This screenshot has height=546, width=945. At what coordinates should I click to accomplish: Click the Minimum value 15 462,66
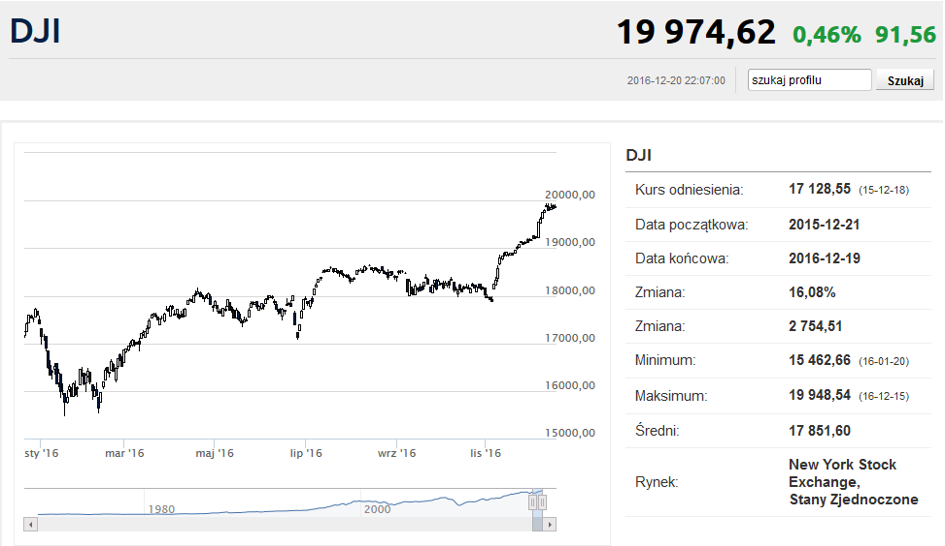point(819,360)
